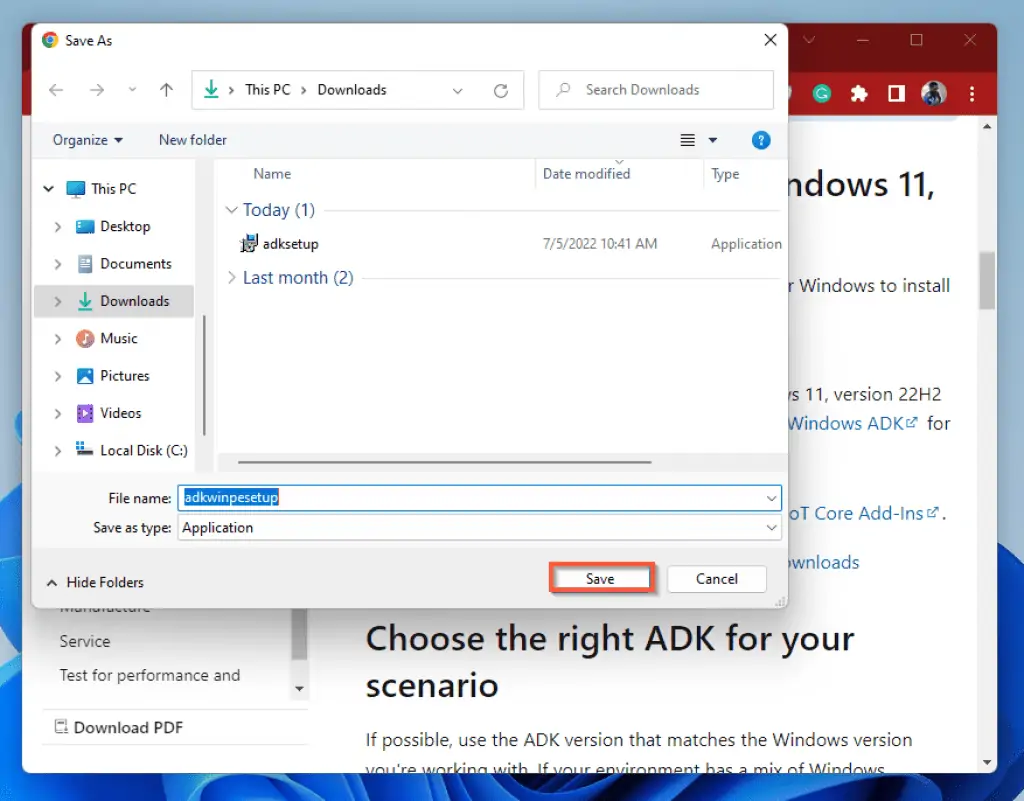Screen dimensions: 1024x801
Task: Select Documents in the navigation tree
Action: pos(135,264)
